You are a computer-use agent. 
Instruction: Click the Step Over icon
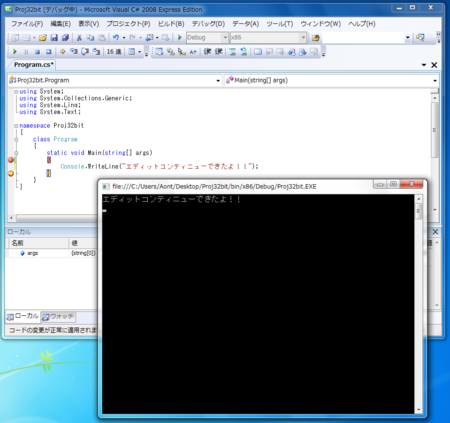[x=85, y=52]
